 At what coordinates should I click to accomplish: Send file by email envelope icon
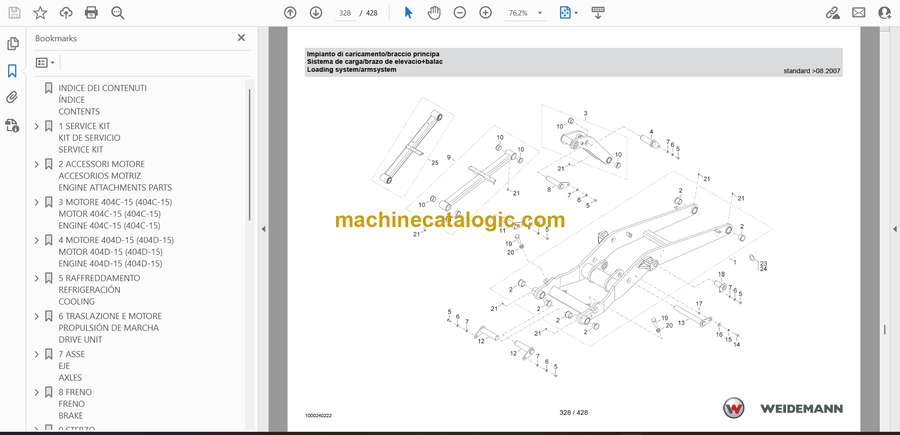coord(858,13)
